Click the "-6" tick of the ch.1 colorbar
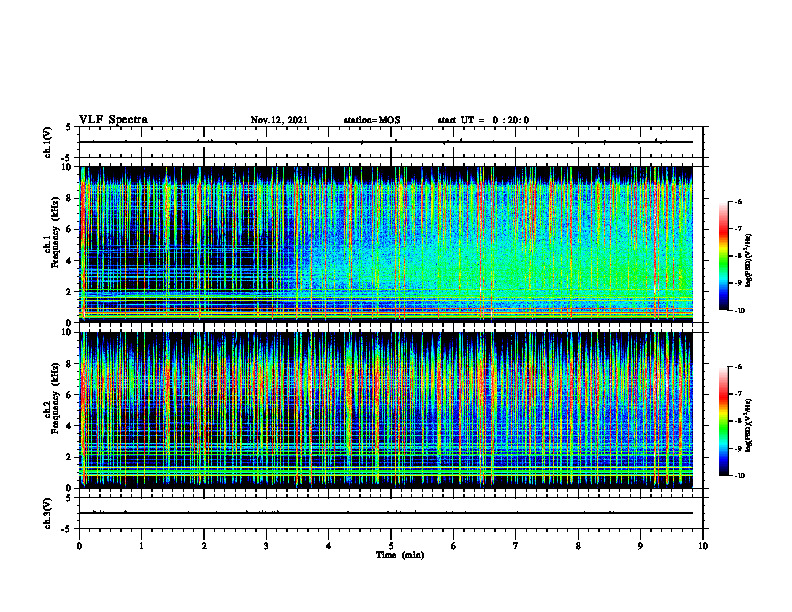Image resolution: width=792 pixels, height=612 pixels. [738, 202]
